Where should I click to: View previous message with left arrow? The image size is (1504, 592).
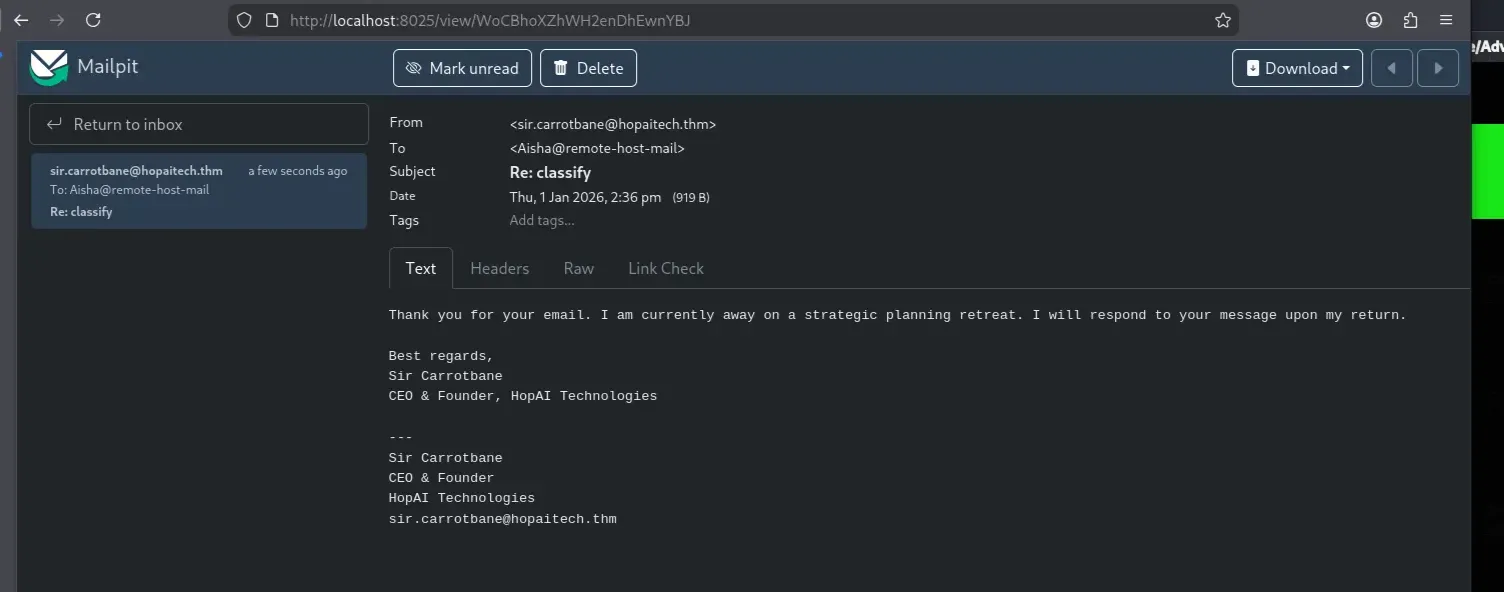(x=1391, y=68)
